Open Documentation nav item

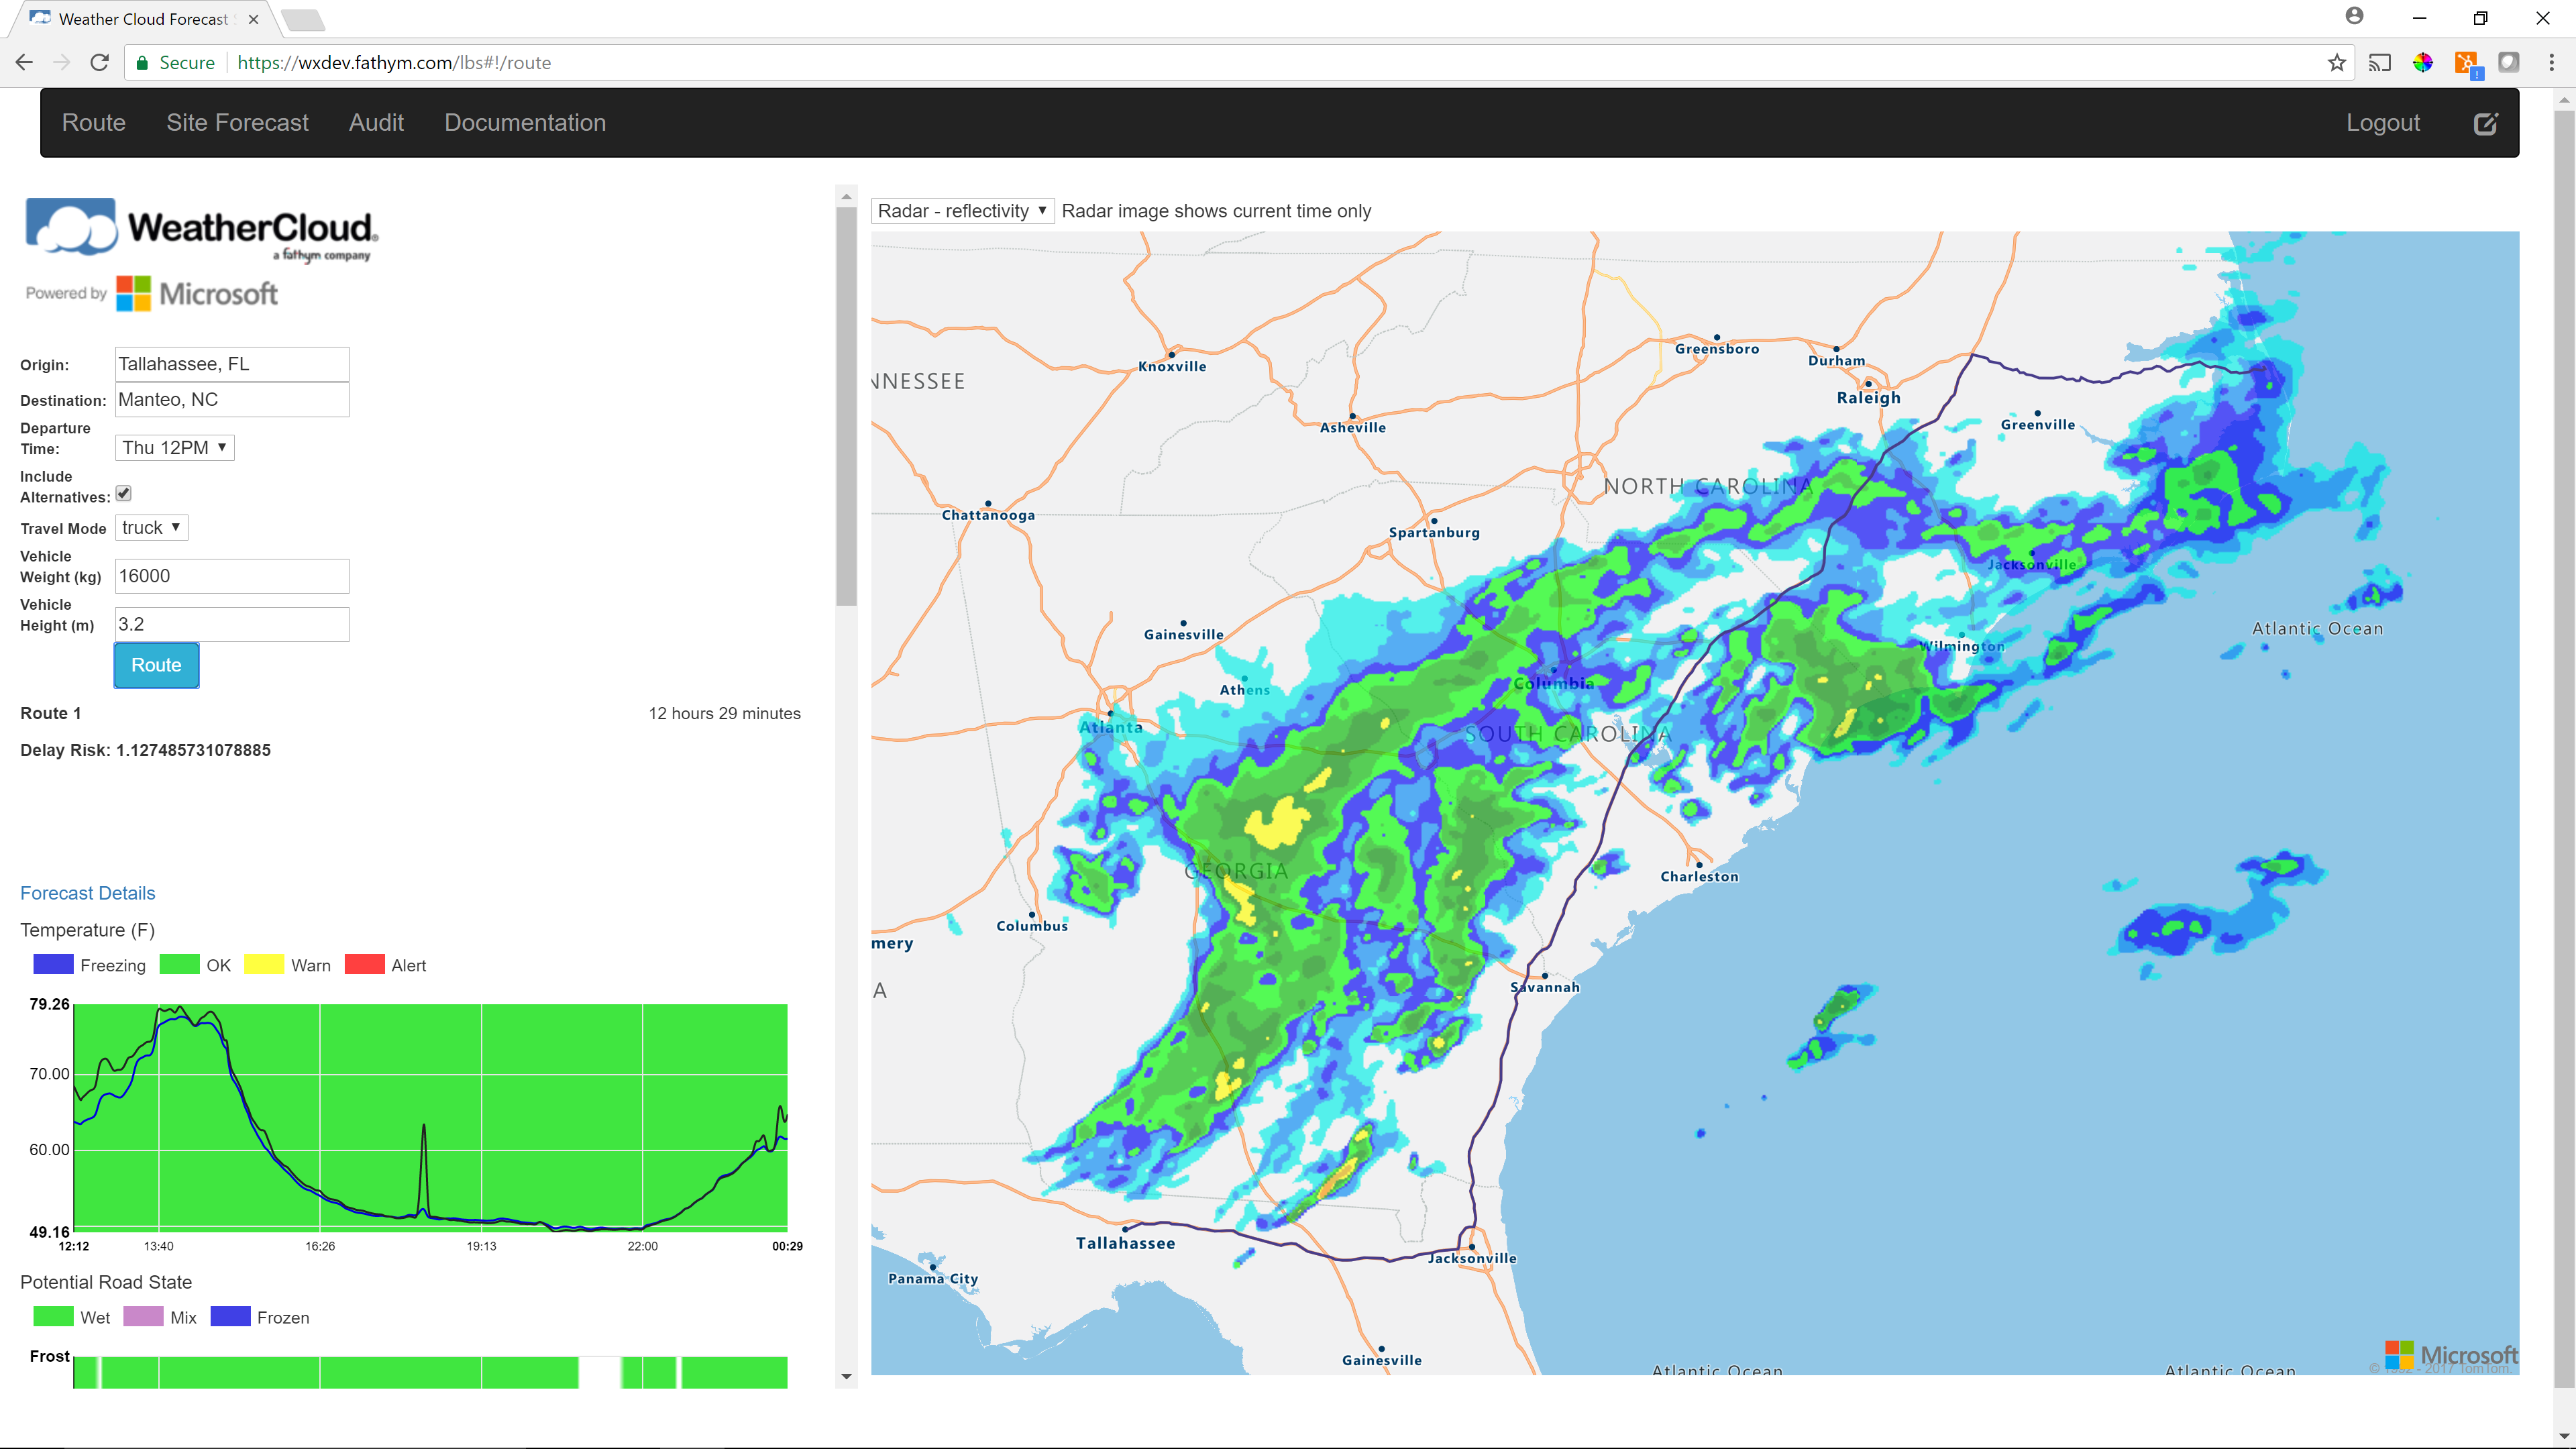tap(525, 122)
